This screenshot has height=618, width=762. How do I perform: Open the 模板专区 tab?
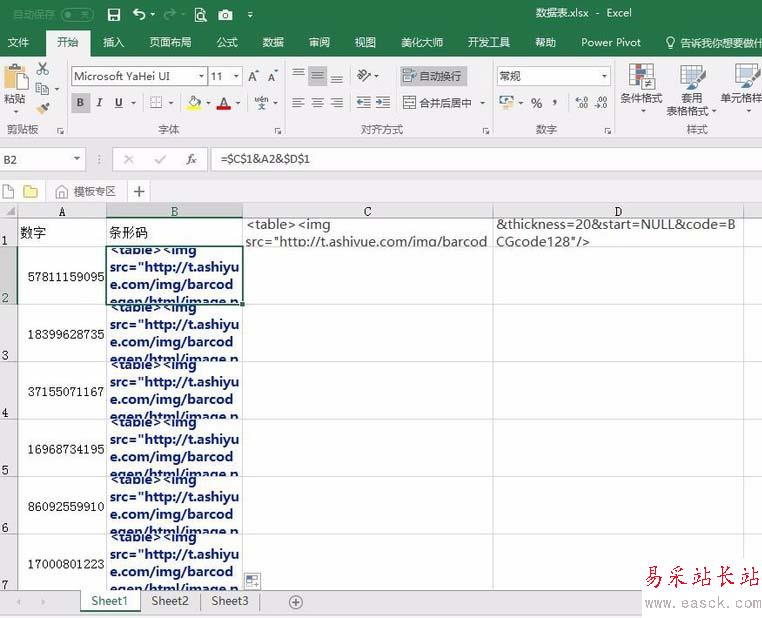86,191
